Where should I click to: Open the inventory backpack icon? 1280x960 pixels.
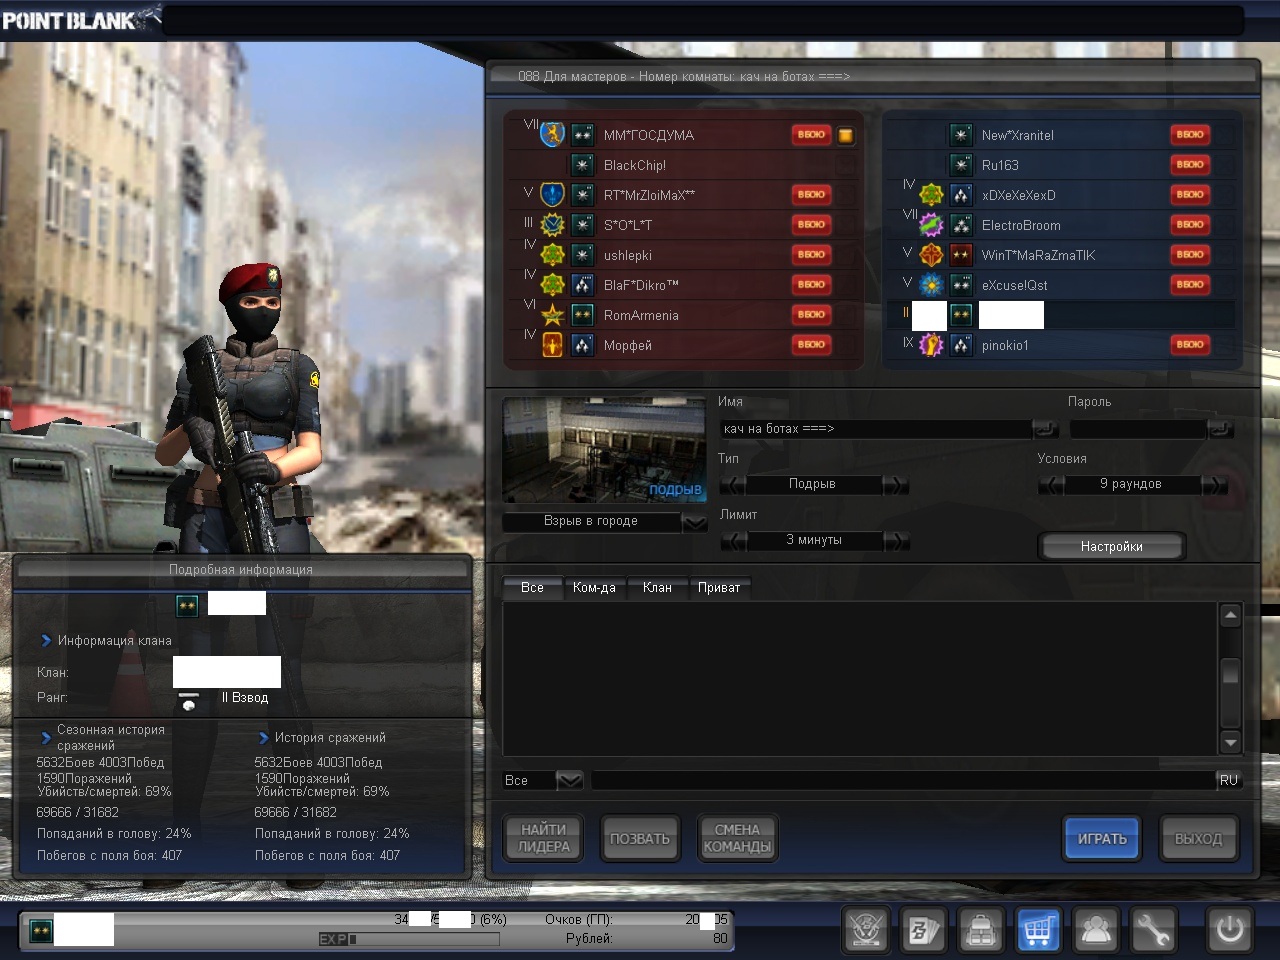click(980, 931)
